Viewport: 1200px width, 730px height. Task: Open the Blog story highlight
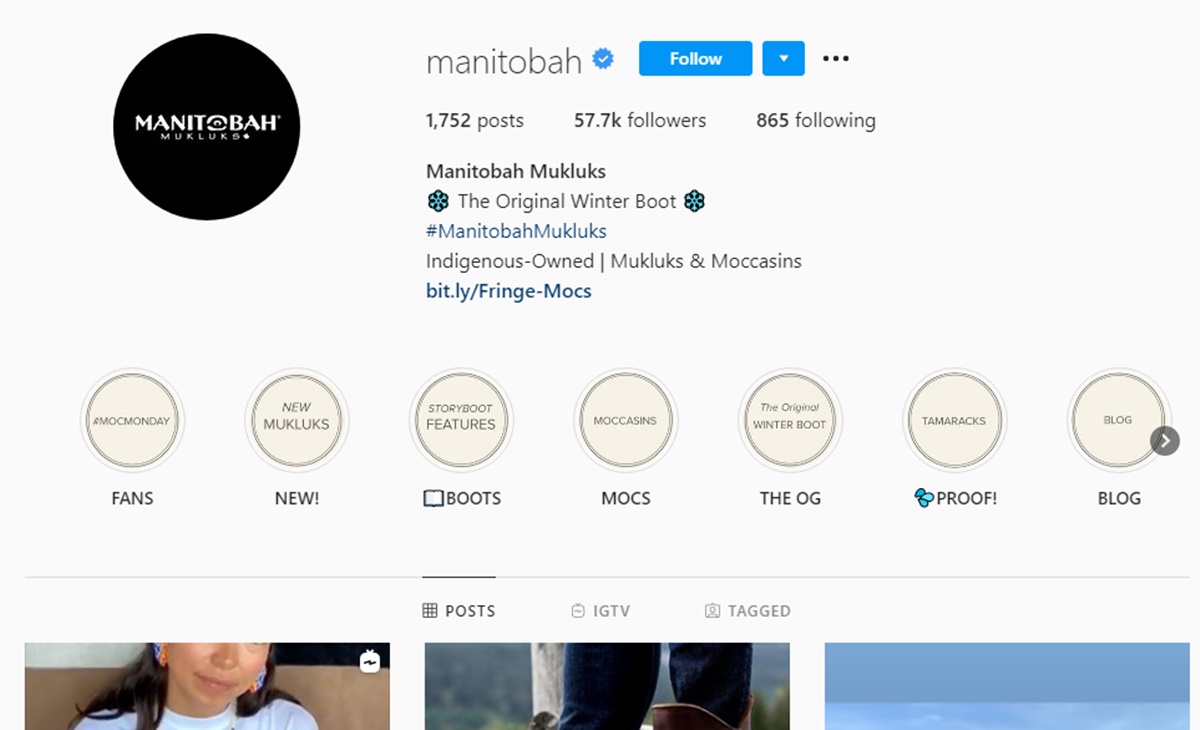click(x=1118, y=421)
